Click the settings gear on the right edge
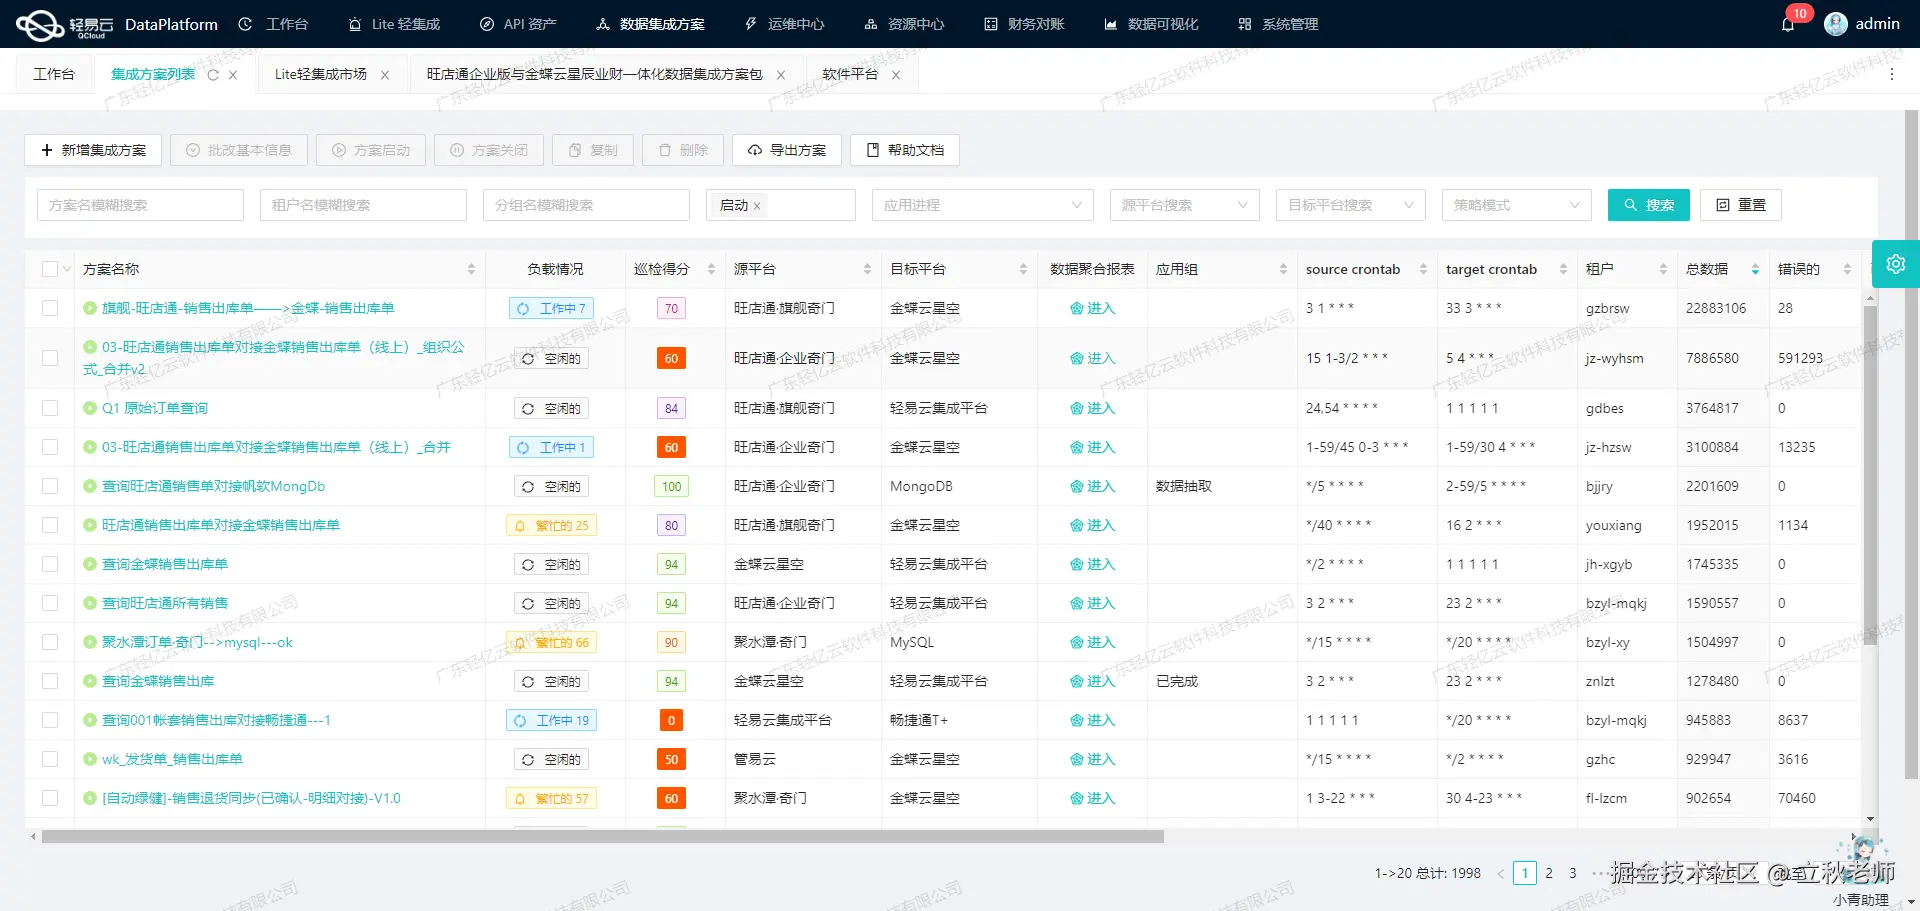The image size is (1920, 911). [x=1895, y=263]
